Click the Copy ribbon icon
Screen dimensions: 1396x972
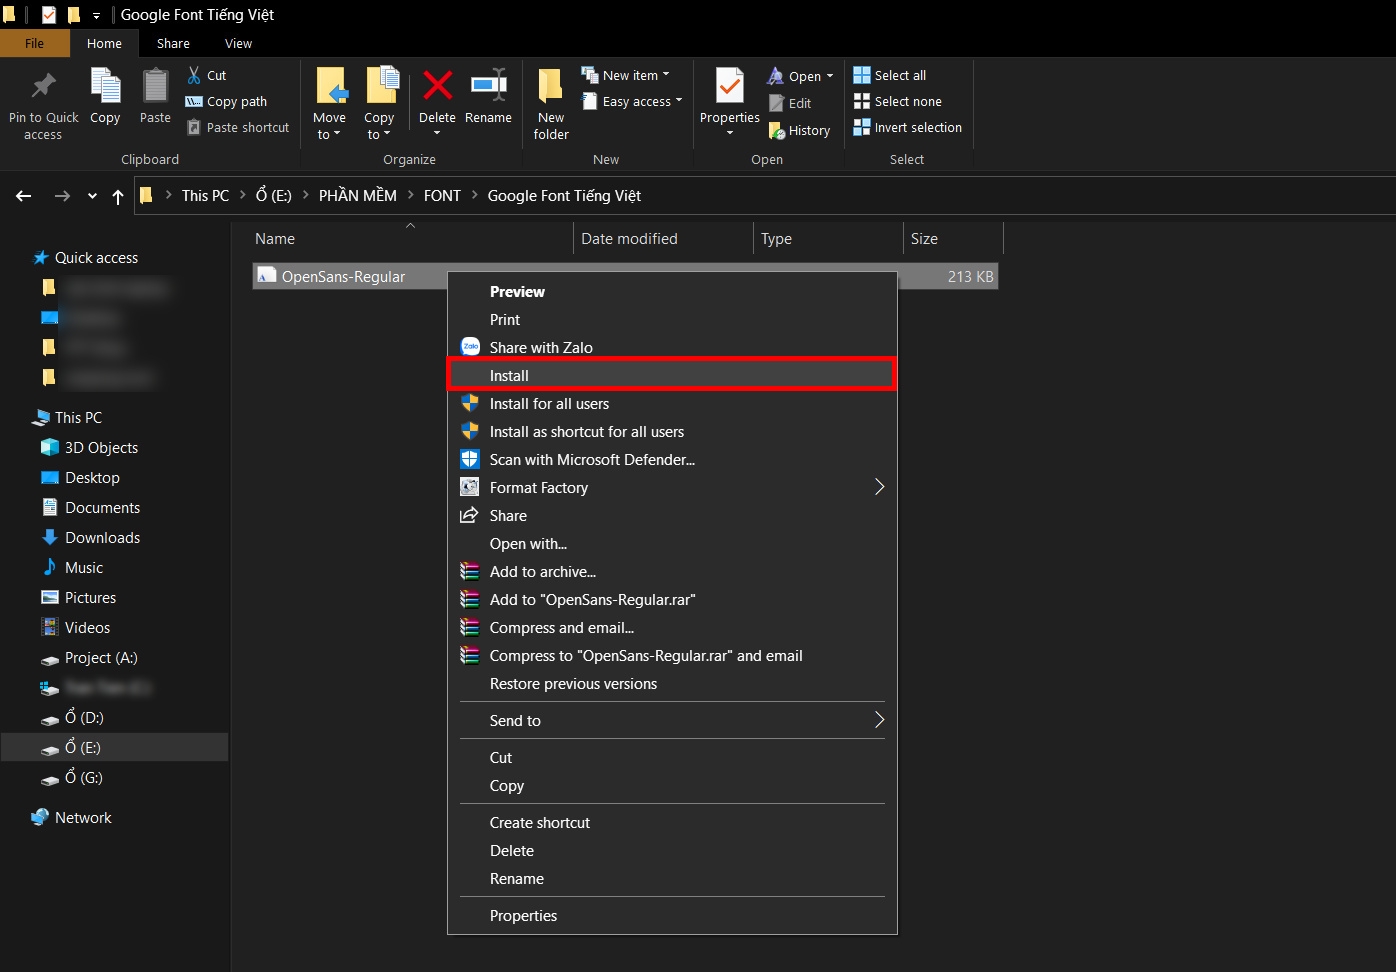[x=105, y=86]
